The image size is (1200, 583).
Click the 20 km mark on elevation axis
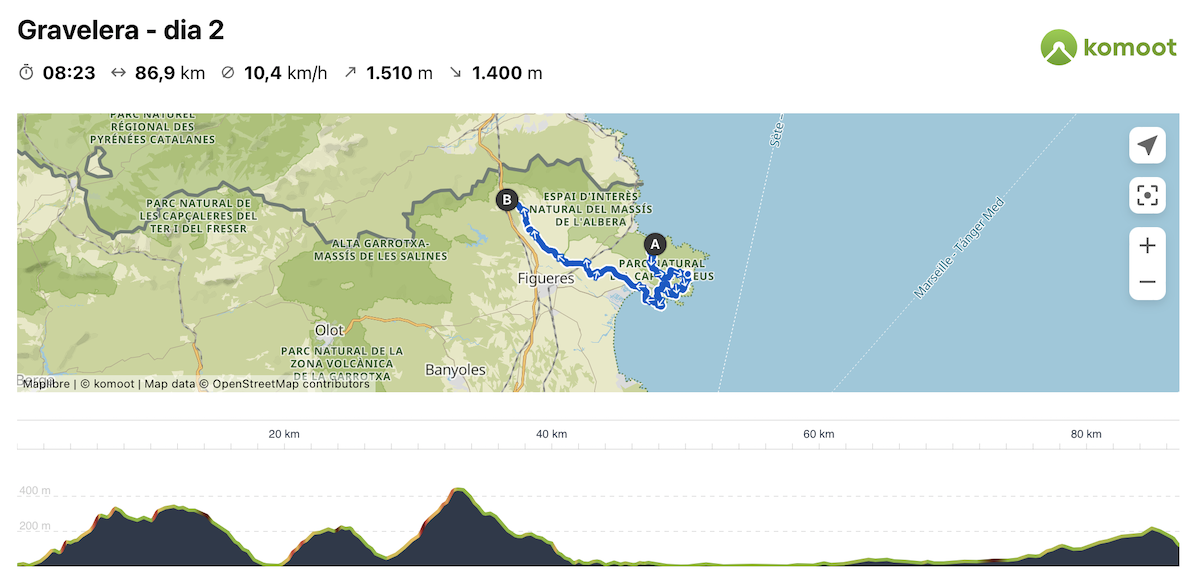coord(284,434)
